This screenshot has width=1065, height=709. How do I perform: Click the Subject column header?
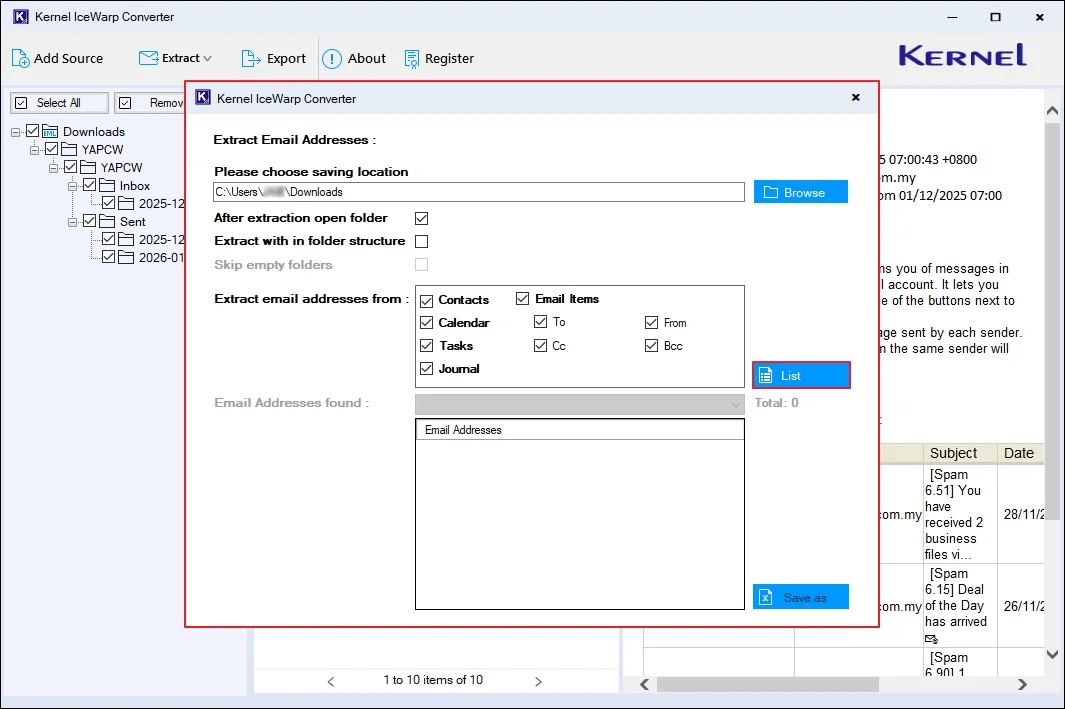(x=953, y=453)
